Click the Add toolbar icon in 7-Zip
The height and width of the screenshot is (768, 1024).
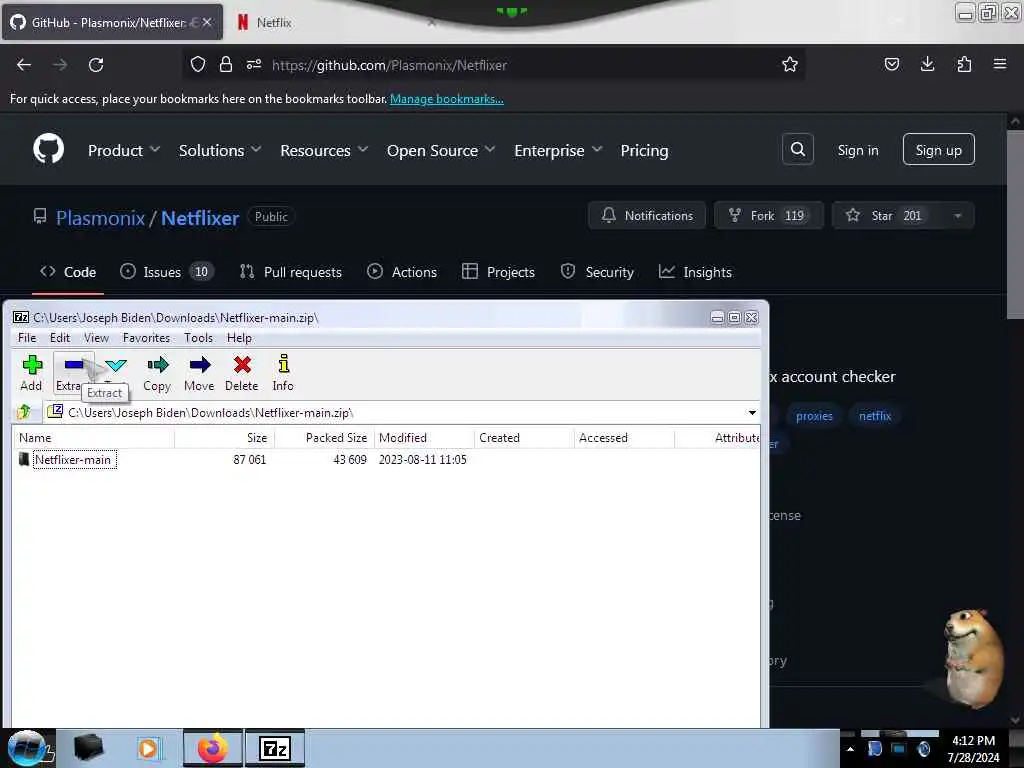pyautogui.click(x=31, y=373)
